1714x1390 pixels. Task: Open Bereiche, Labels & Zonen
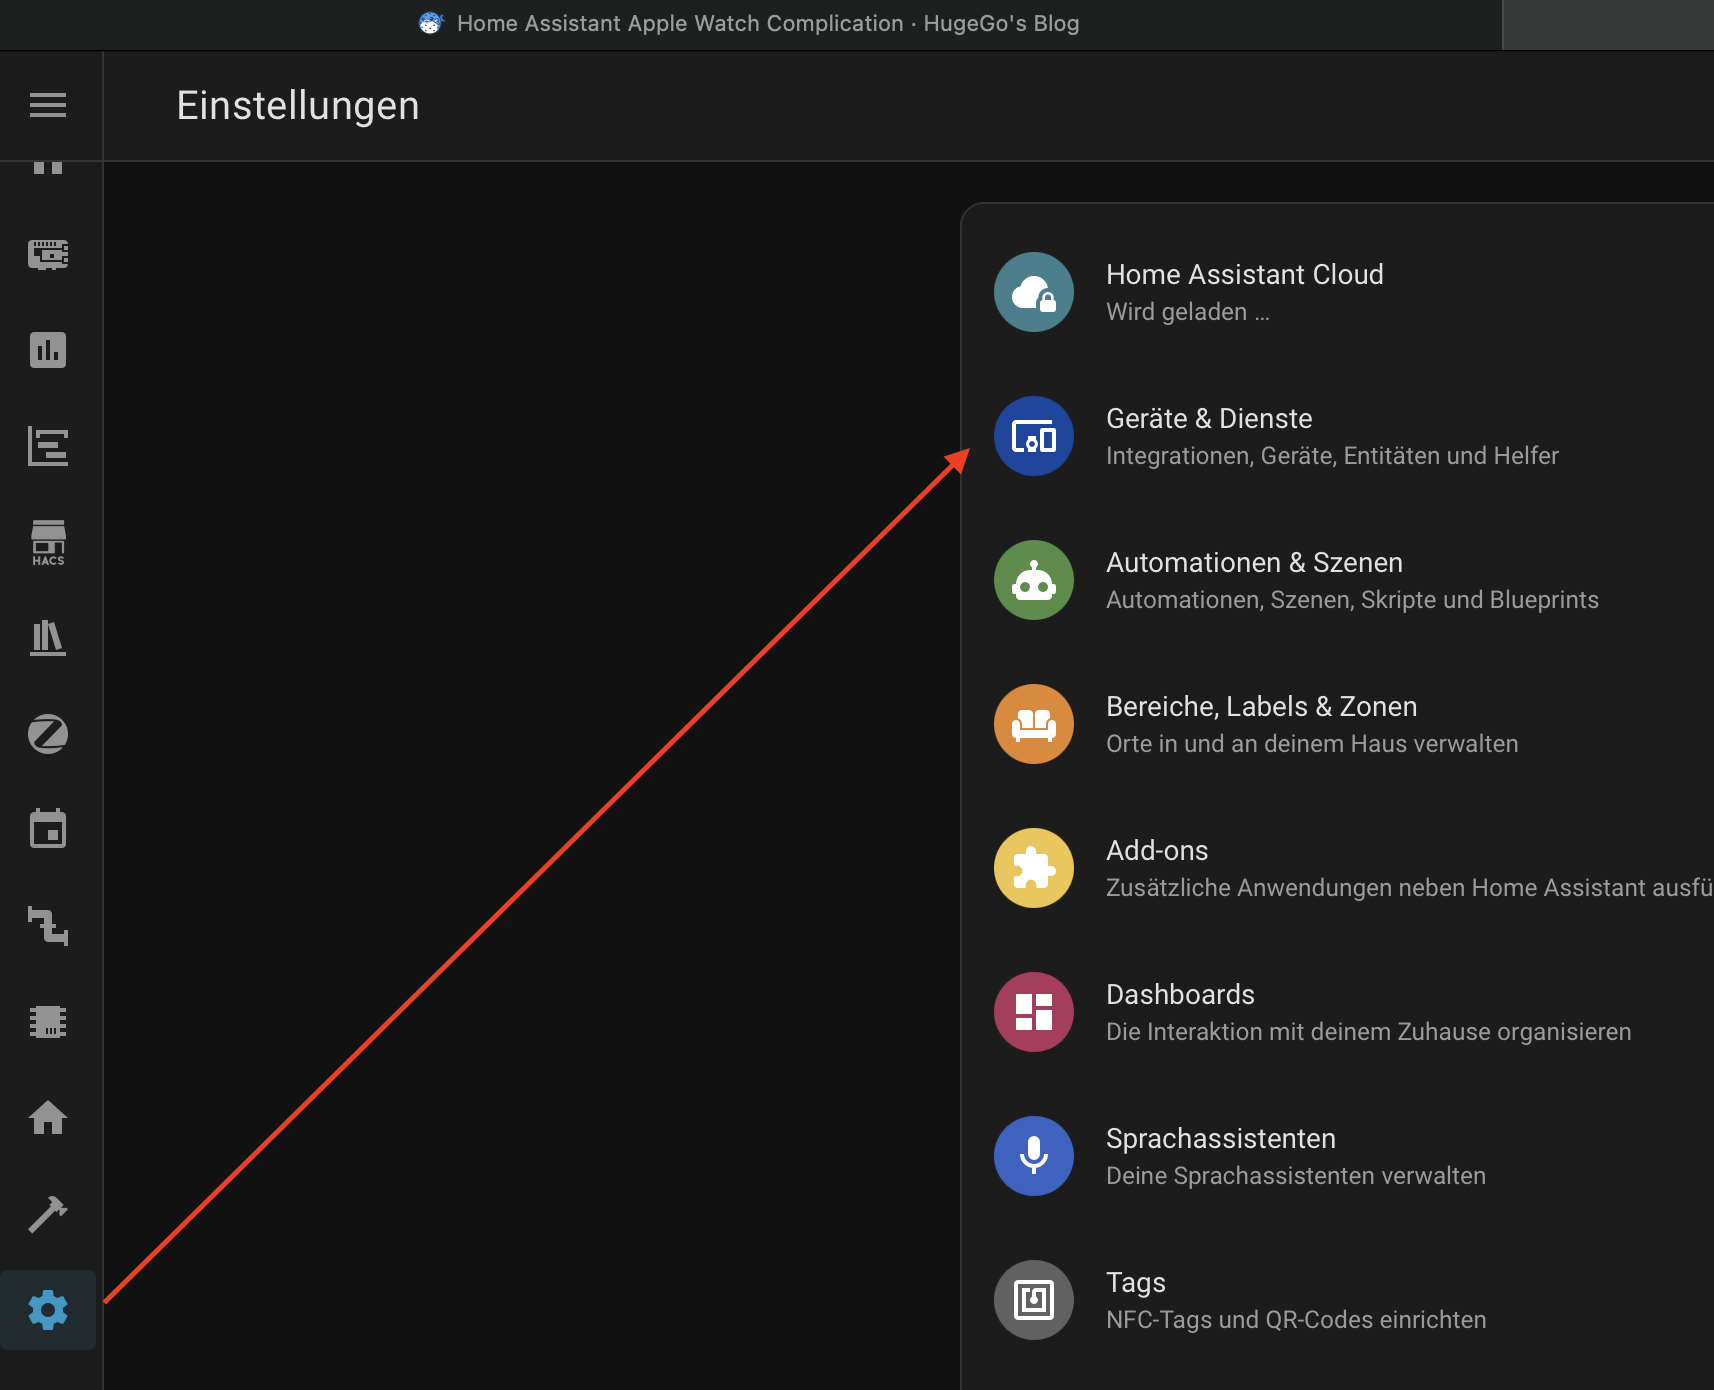coord(1261,724)
